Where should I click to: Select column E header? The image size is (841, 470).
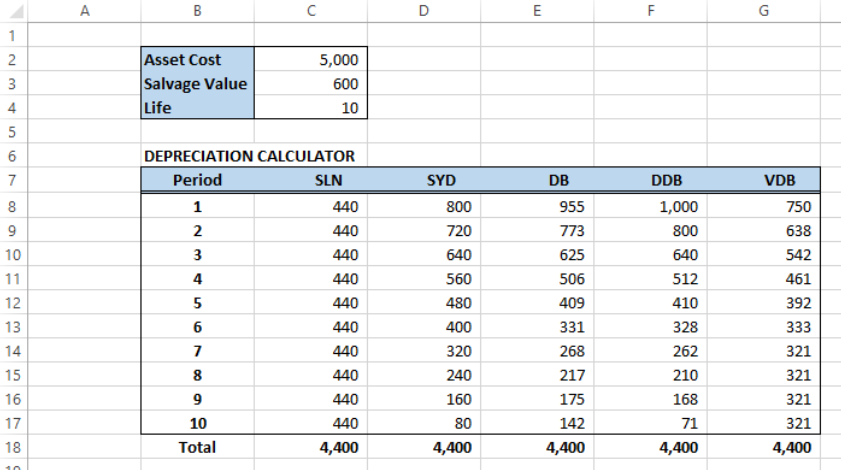537,11
